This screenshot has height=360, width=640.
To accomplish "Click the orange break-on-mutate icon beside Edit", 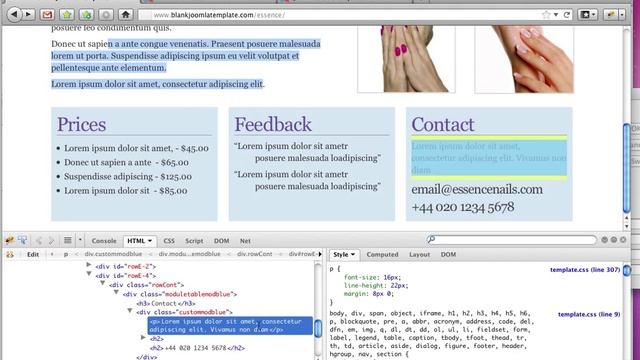I will pos(9,254).
